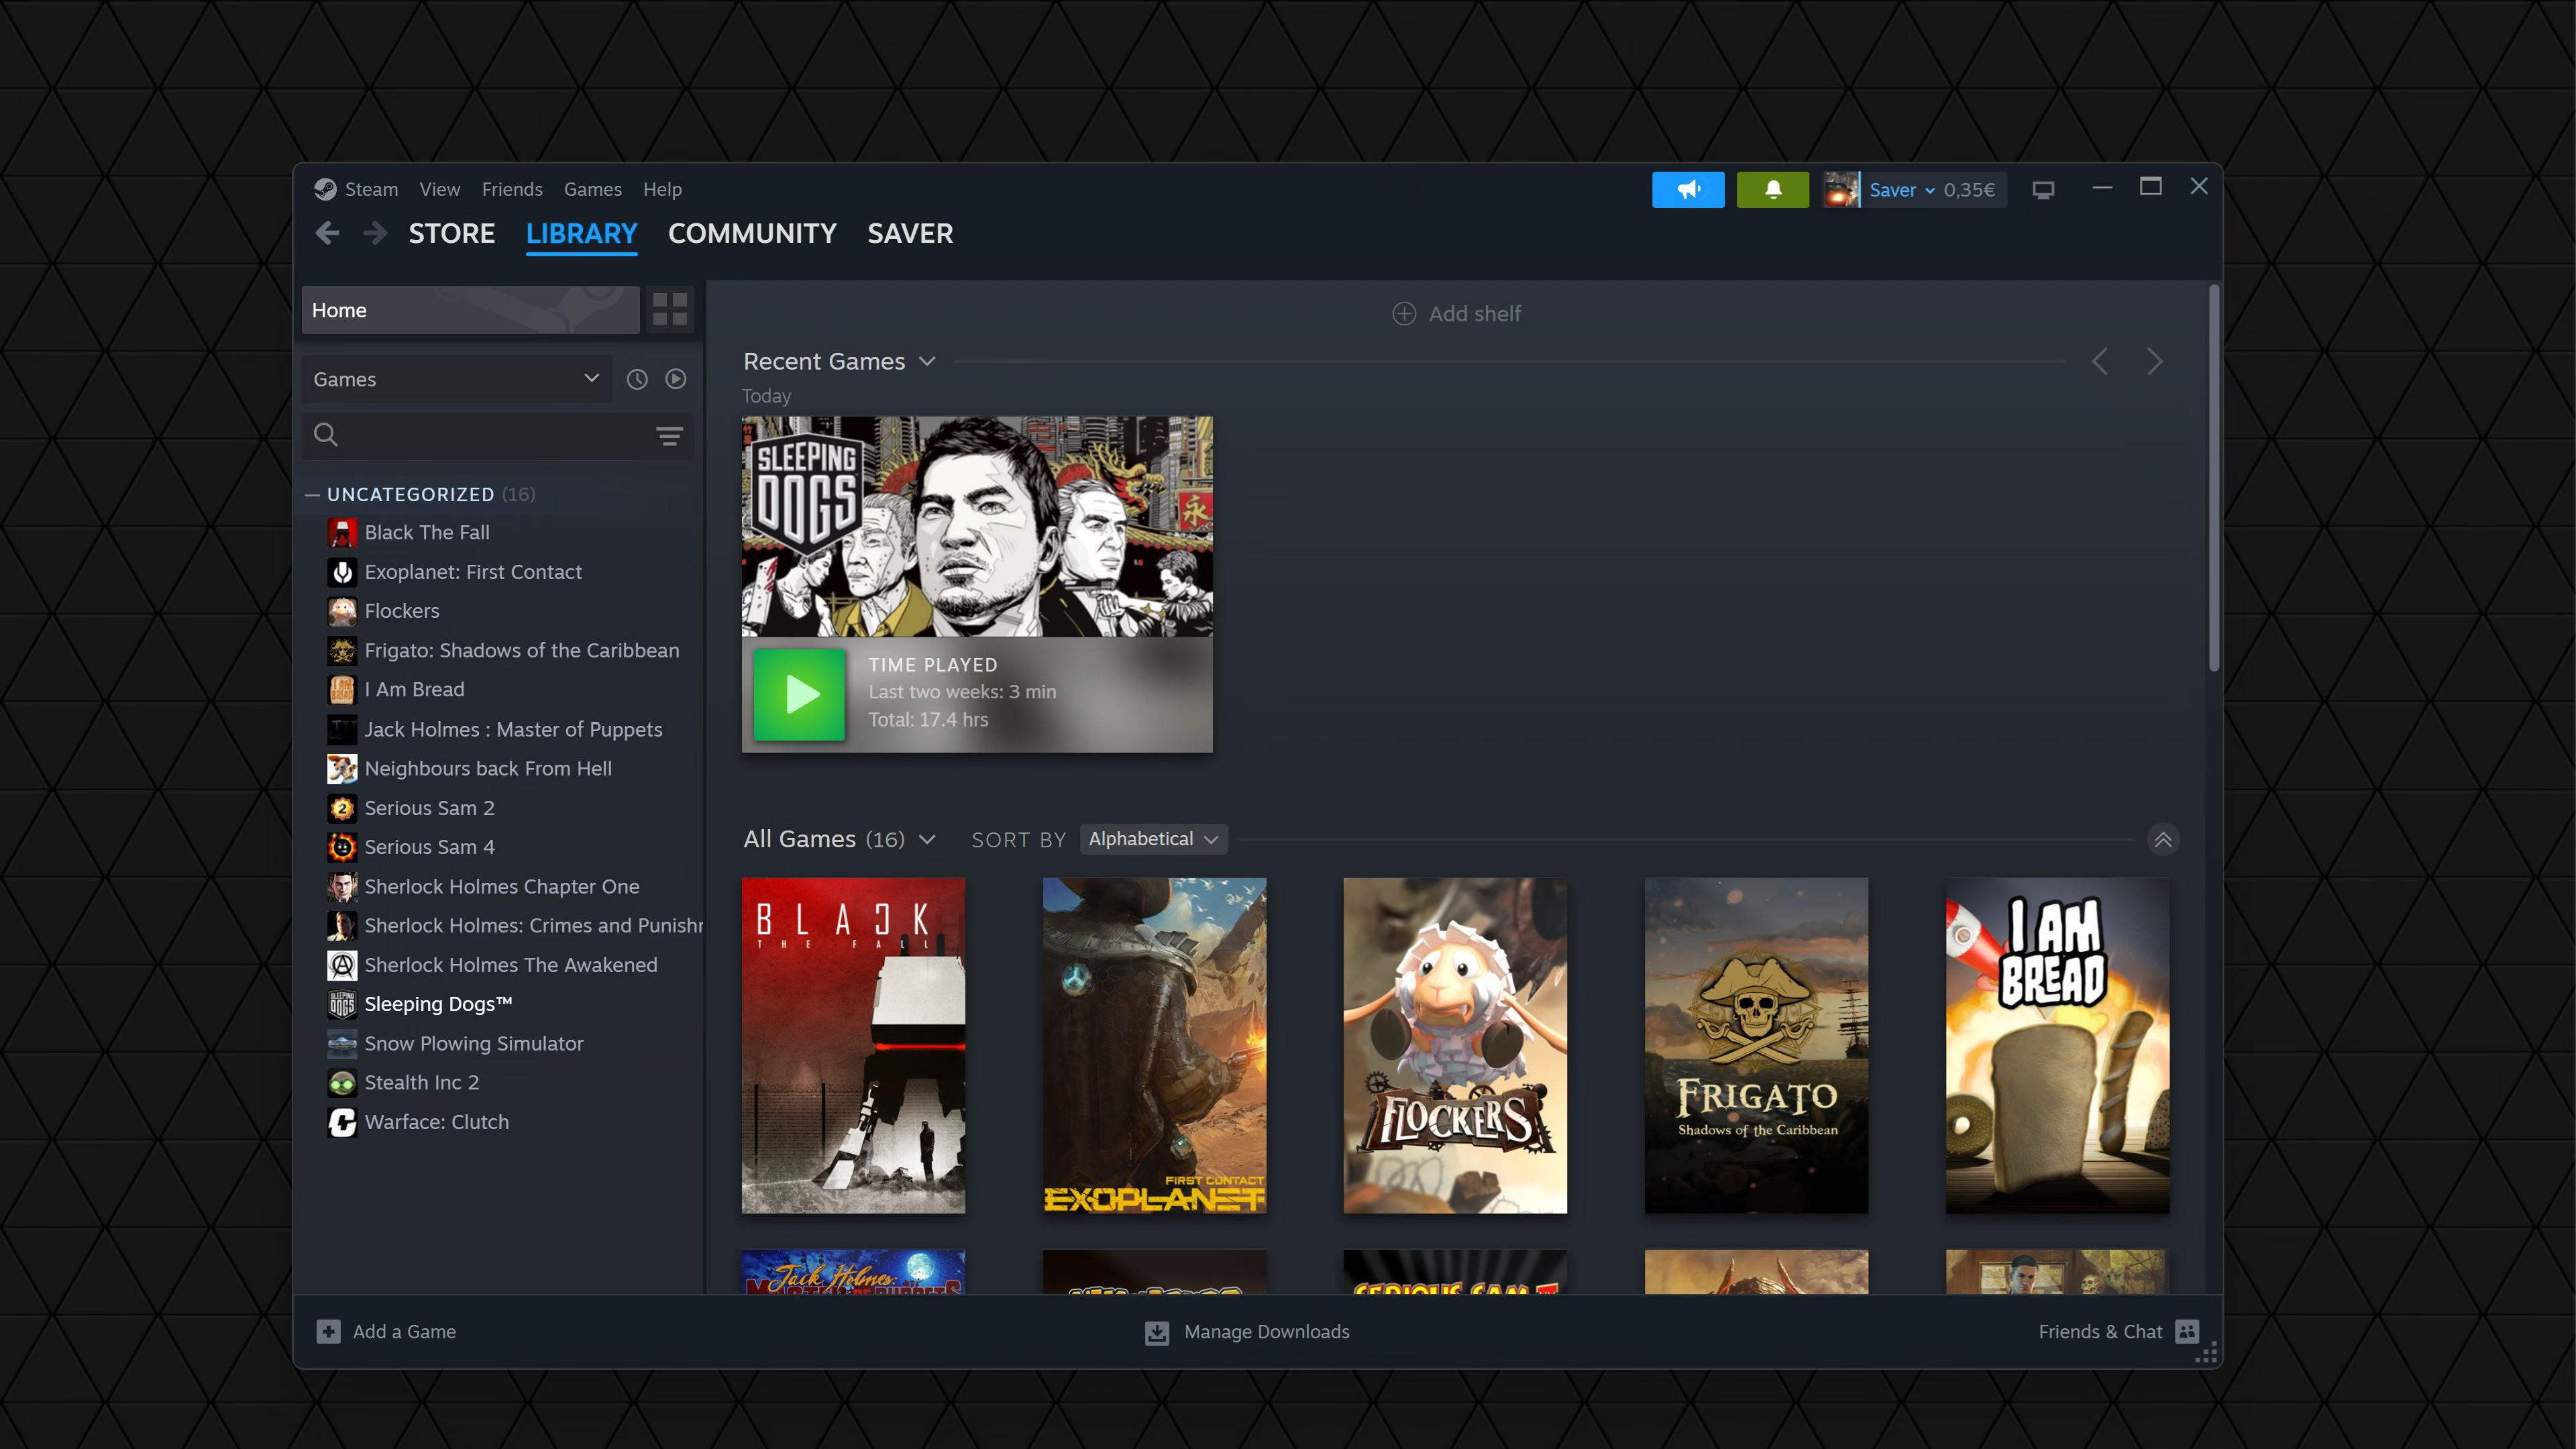Open the Alphabetical sort dropdown
Screen dimensions: 2576x1449
[x=1153, y=839]
